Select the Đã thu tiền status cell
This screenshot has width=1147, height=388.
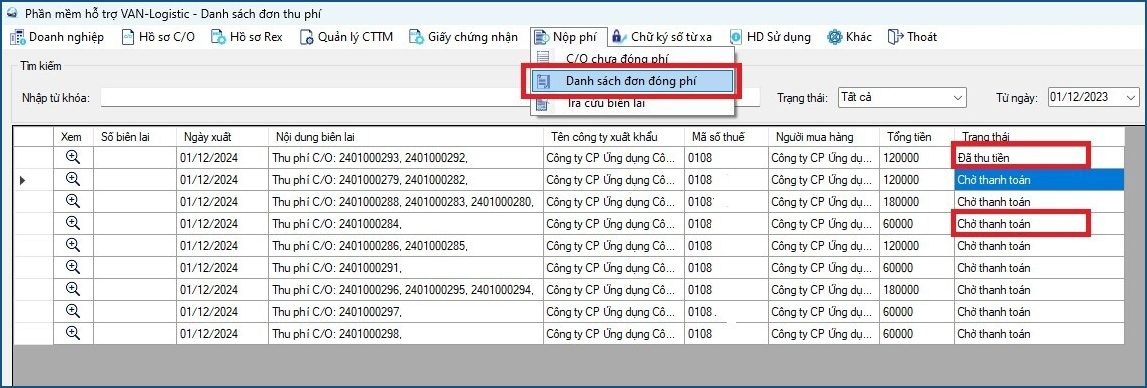click(x=1039, y=157)
